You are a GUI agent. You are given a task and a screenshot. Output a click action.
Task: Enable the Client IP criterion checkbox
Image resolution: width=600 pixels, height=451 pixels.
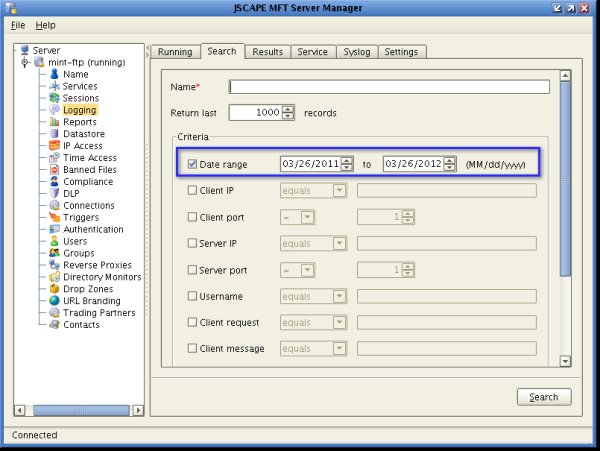click(192, 190)
